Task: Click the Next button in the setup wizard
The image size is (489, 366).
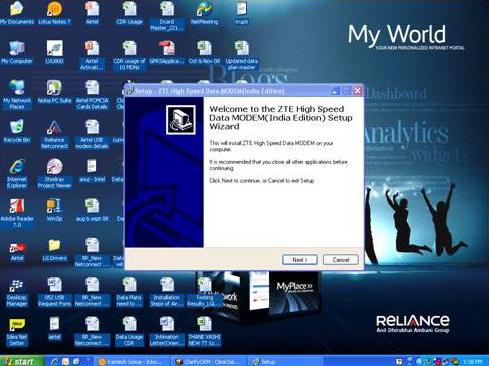Action: [300, 260]
